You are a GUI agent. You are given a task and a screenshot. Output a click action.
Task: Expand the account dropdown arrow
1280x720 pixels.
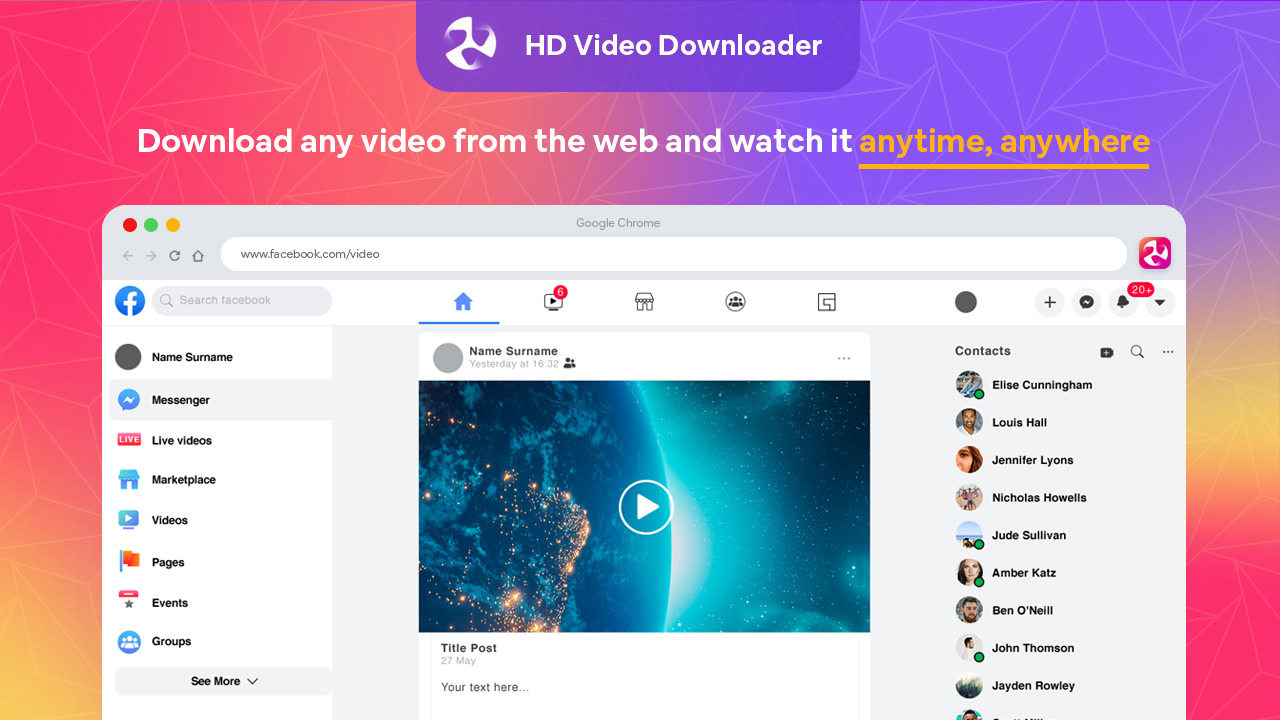point(1160,302)
